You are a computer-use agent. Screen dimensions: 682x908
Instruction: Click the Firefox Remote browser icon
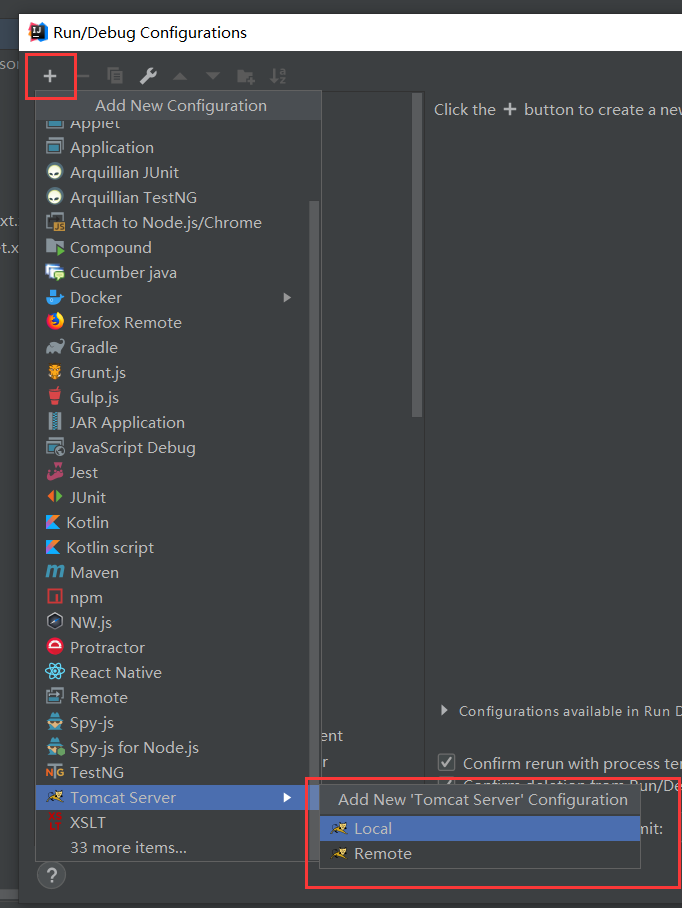54,322
